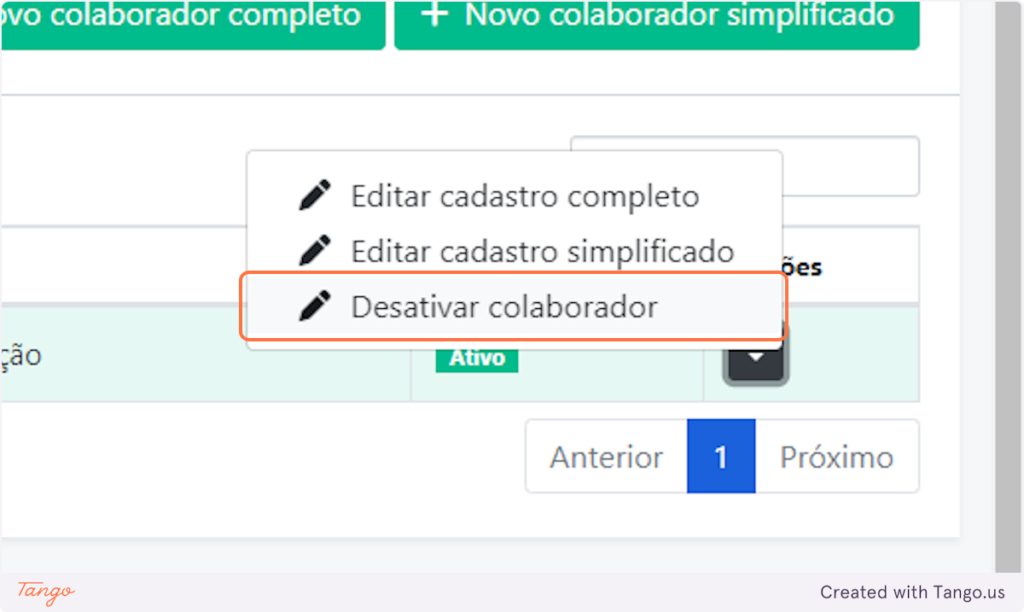Click the Tango logo in footer

tap(46, 592)
